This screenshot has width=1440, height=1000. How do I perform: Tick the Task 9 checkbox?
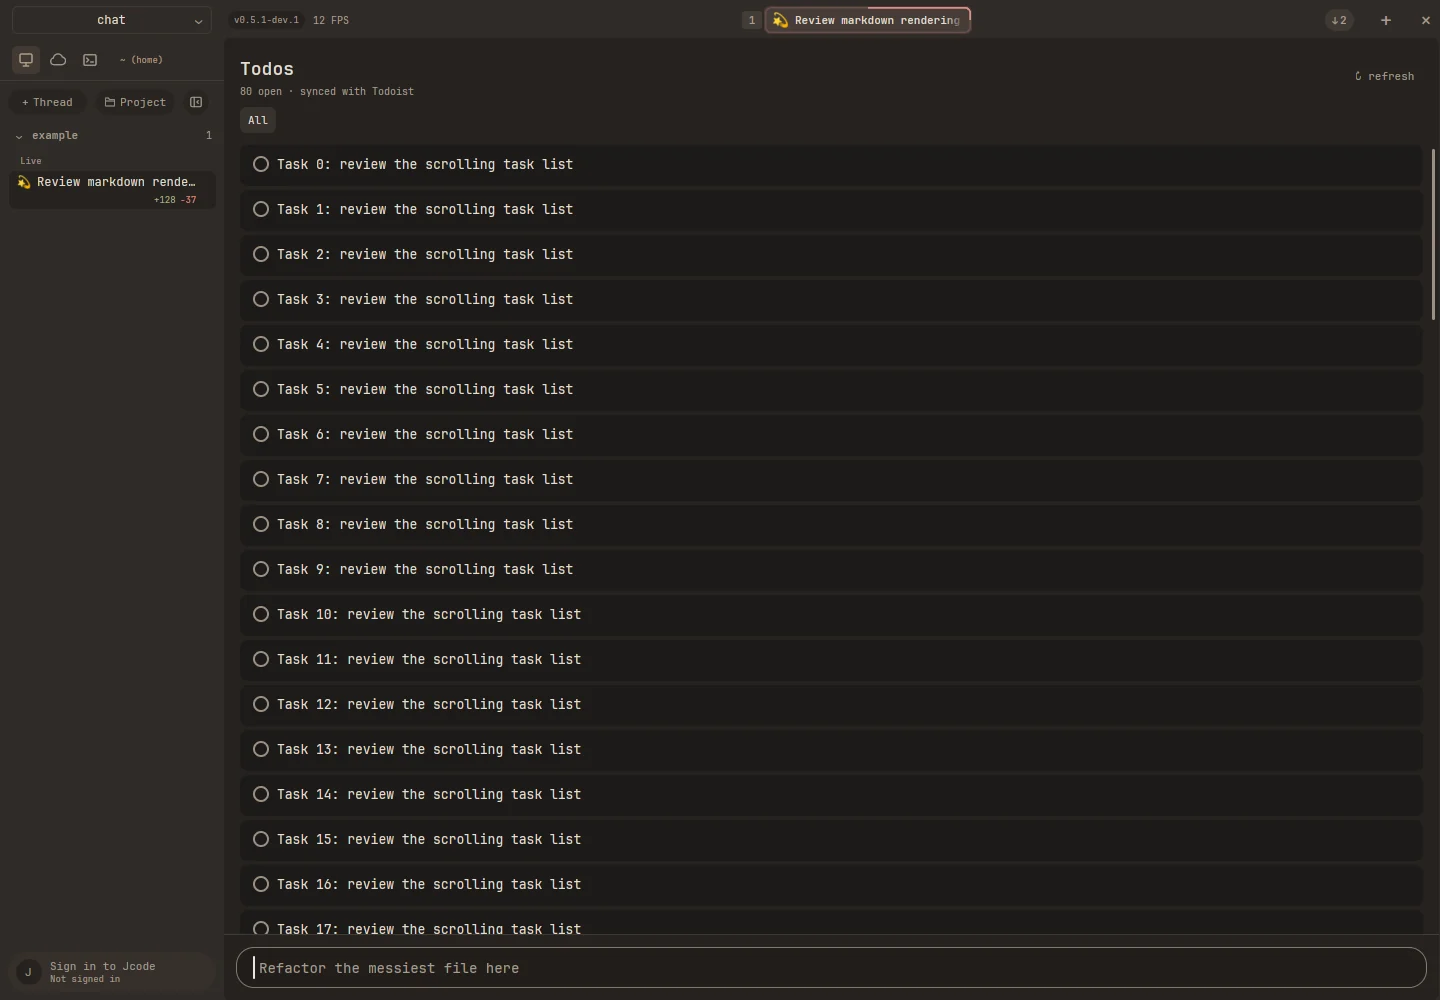click(x=261, y=569)
